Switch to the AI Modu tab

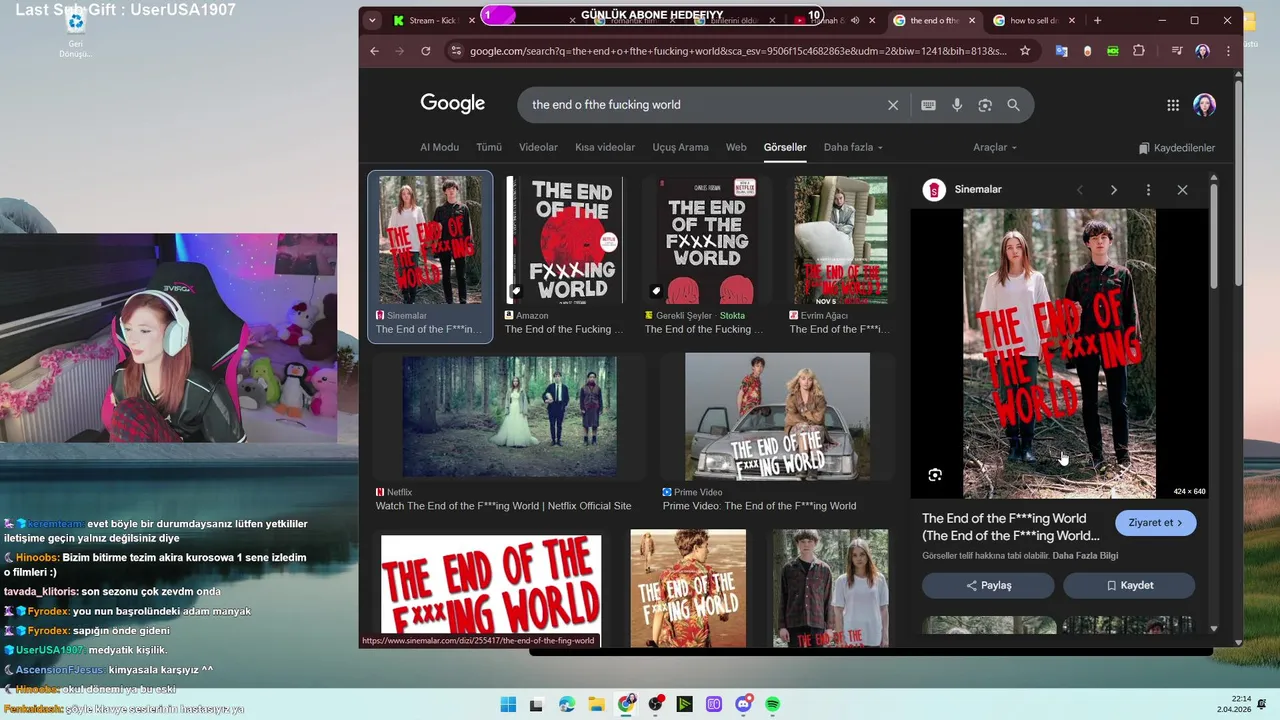(x=439, y=147)
